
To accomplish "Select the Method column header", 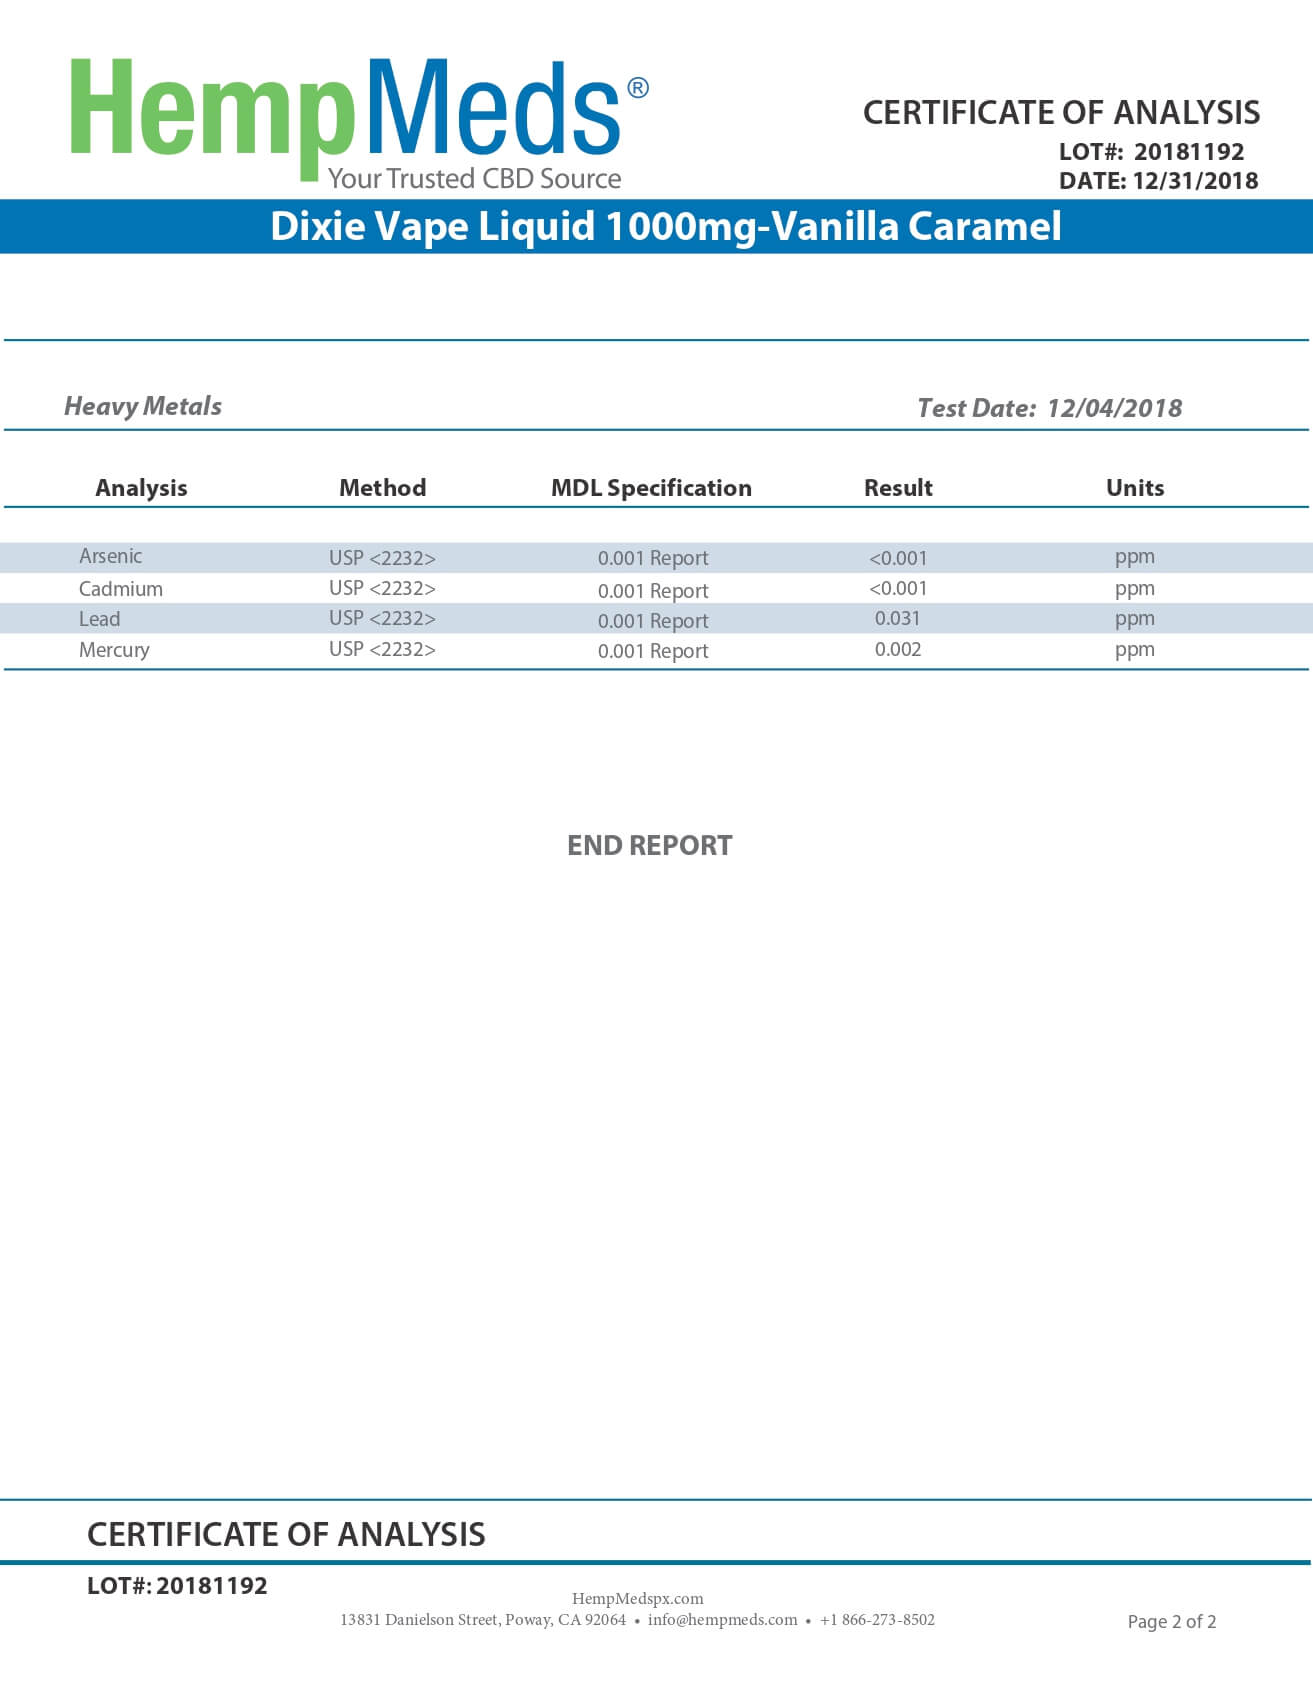I will tap(382, 488).
